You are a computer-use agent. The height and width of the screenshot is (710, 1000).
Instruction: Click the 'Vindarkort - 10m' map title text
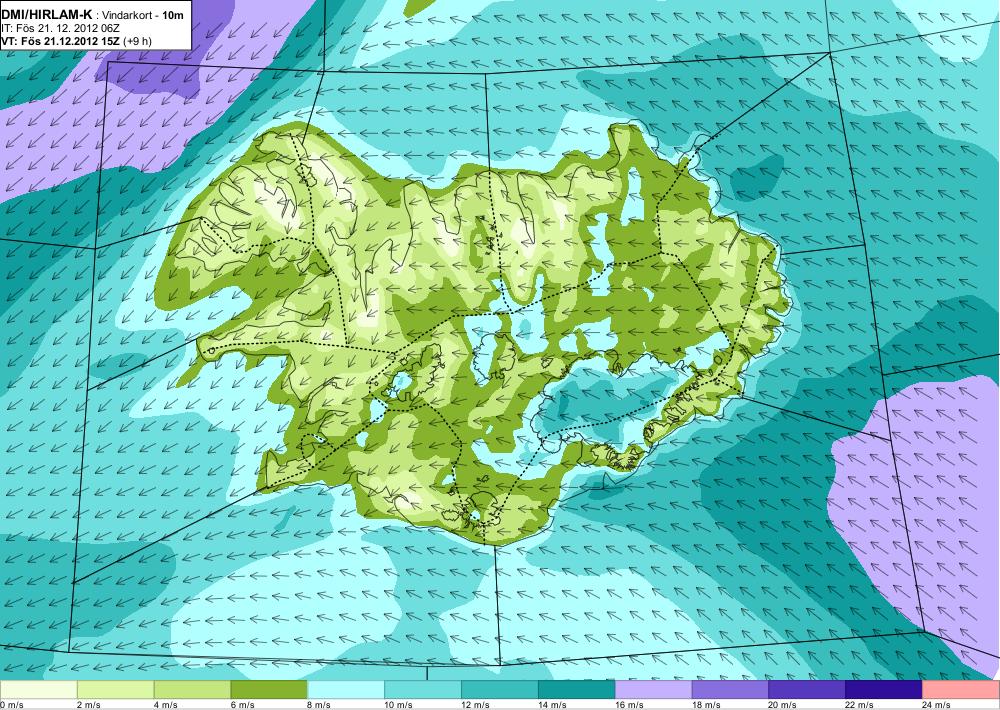pyautogui.click(x=143, y=15)
